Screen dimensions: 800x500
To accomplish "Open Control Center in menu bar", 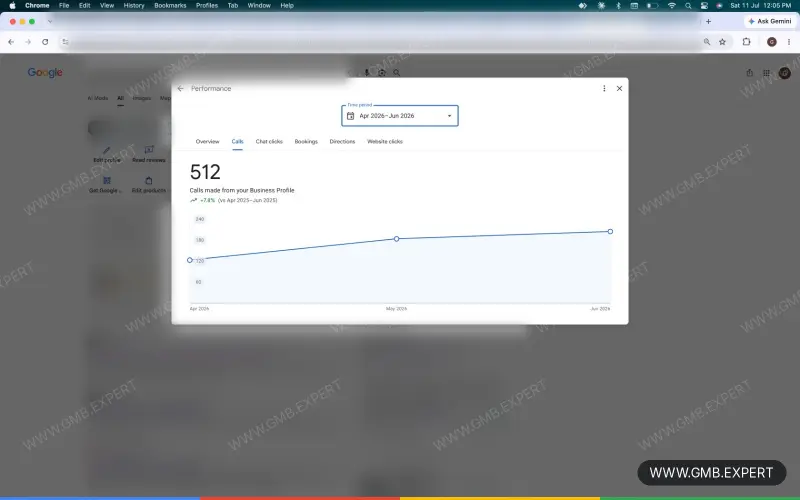I will 704,6.
